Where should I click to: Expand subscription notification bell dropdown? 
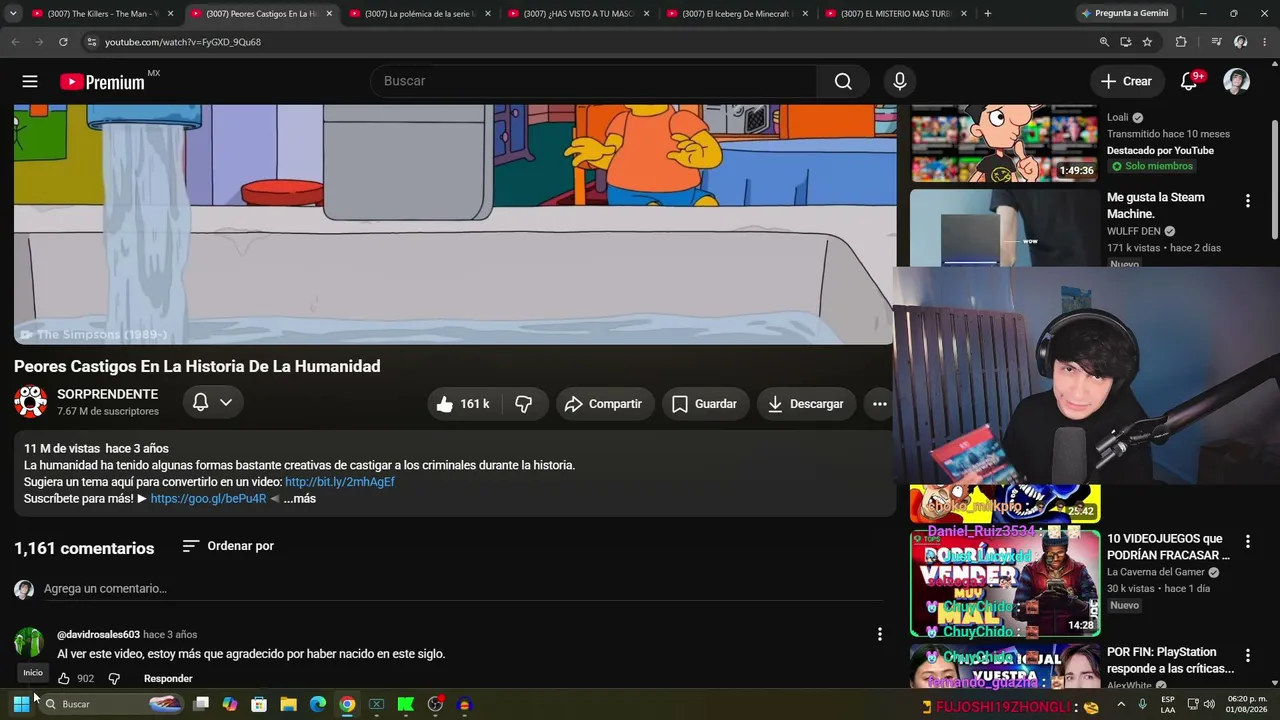(212, 402)
